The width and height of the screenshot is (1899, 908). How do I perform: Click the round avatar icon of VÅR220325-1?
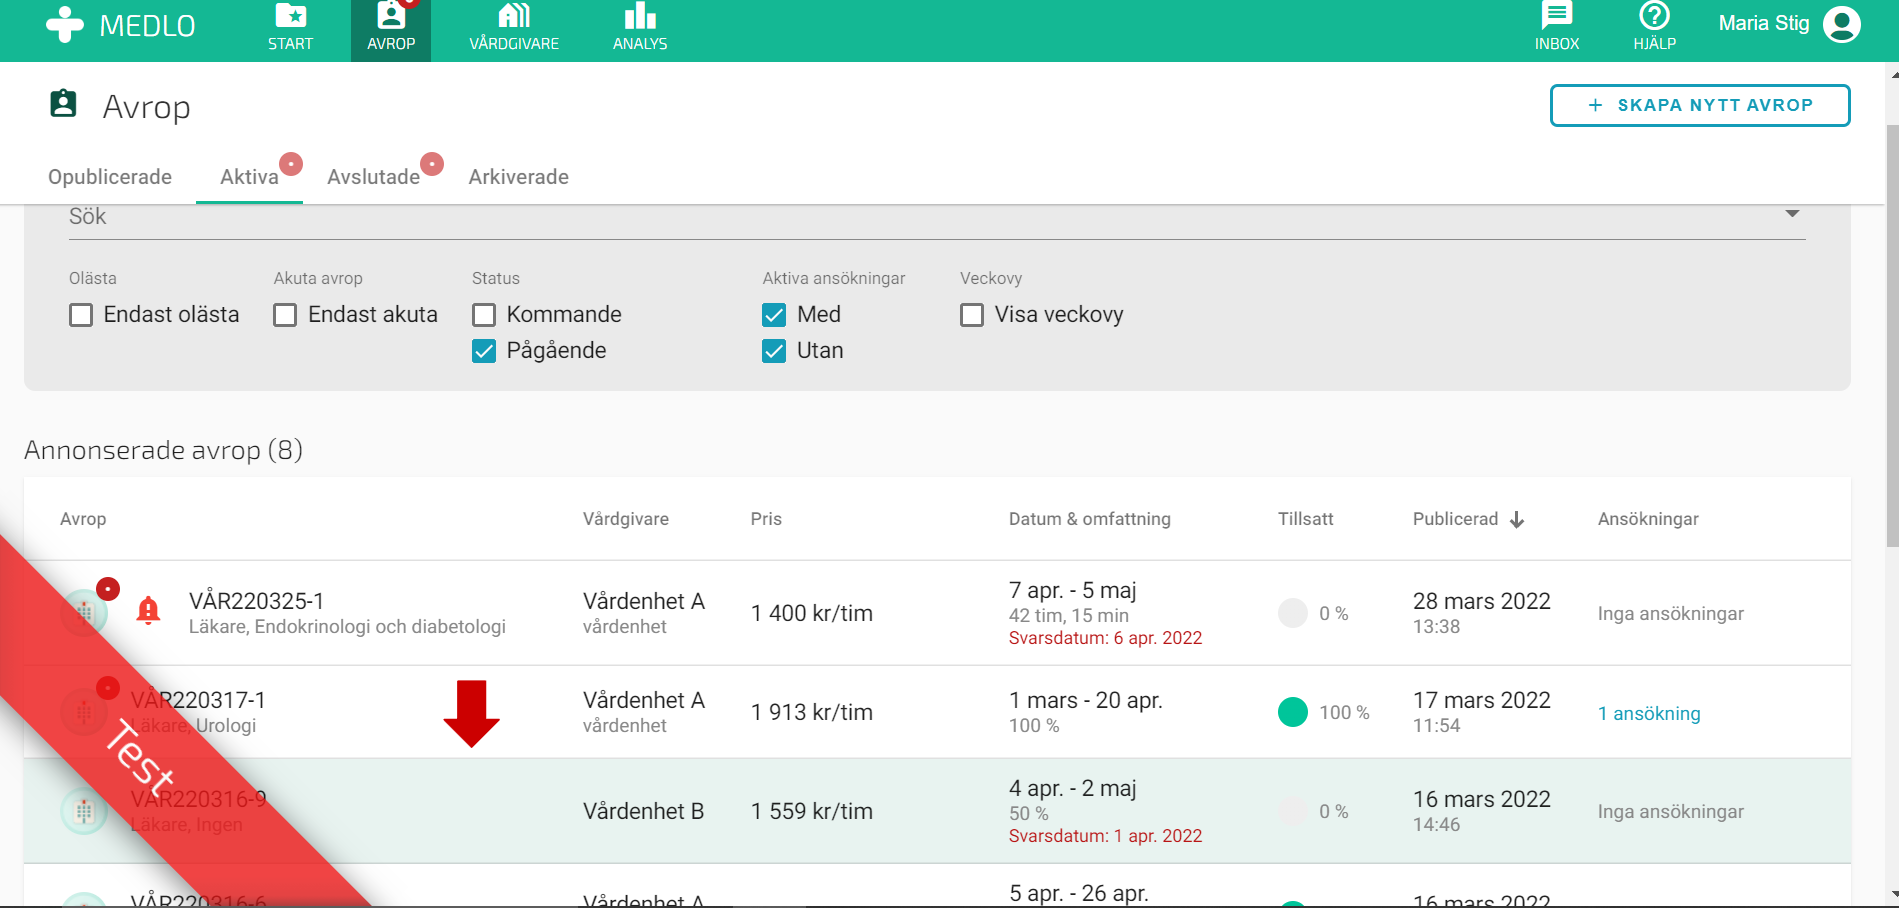[84, 612]
